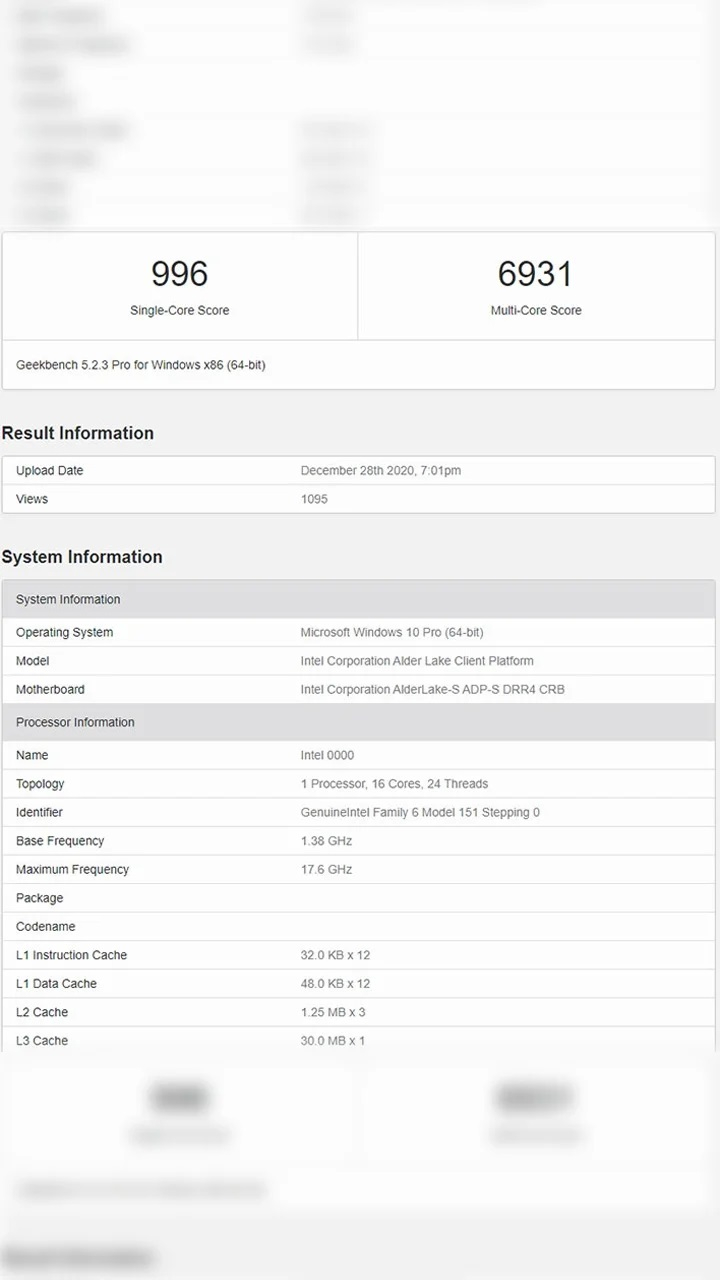The height and width of the screenshot is (1280, 720).
Task: Click the L1 Instruction Cache label
Action: (x=72, y=955)
